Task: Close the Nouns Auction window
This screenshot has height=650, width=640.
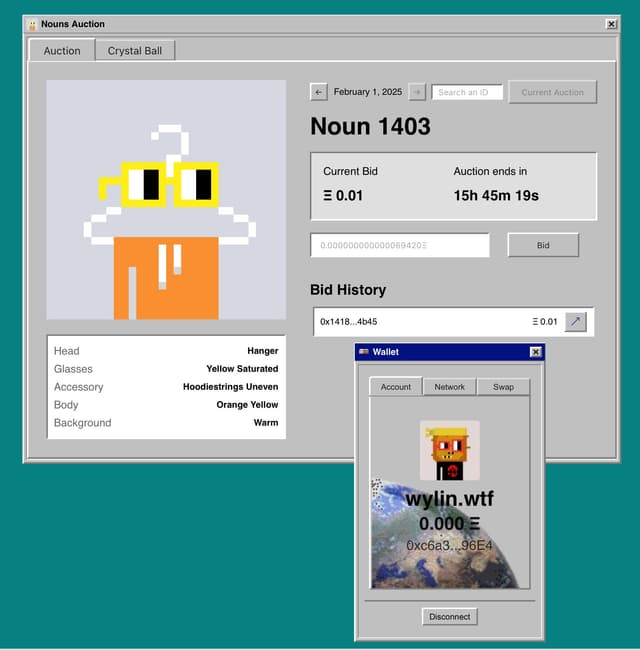Action: [611, 24]
